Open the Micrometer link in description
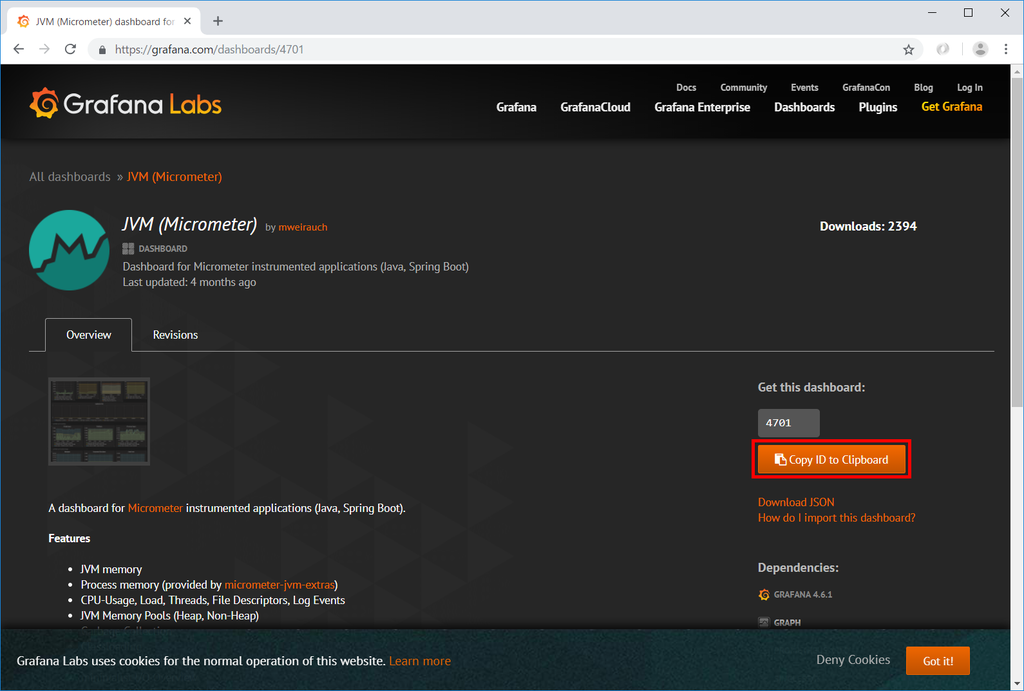The height and width of the screenshot is (691, 1024). (x=155, y=508)
